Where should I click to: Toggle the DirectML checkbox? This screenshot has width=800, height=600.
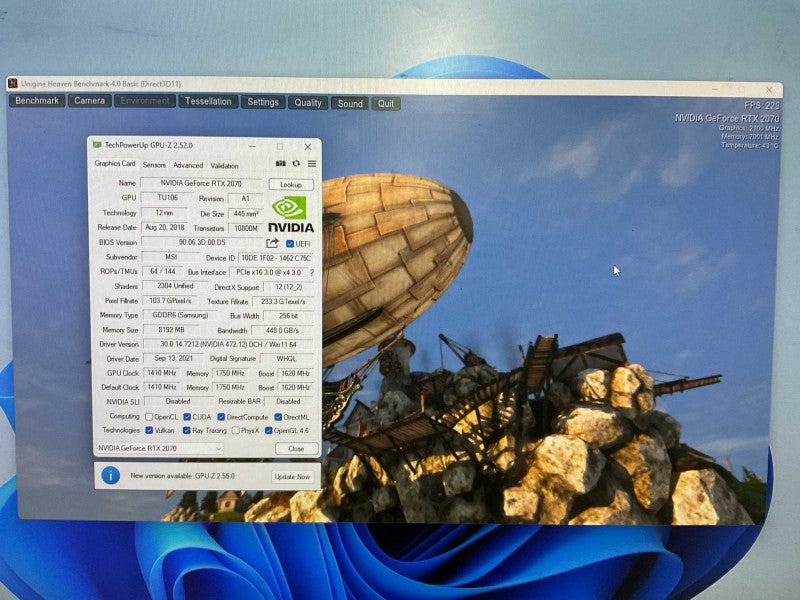coord(278,417)
